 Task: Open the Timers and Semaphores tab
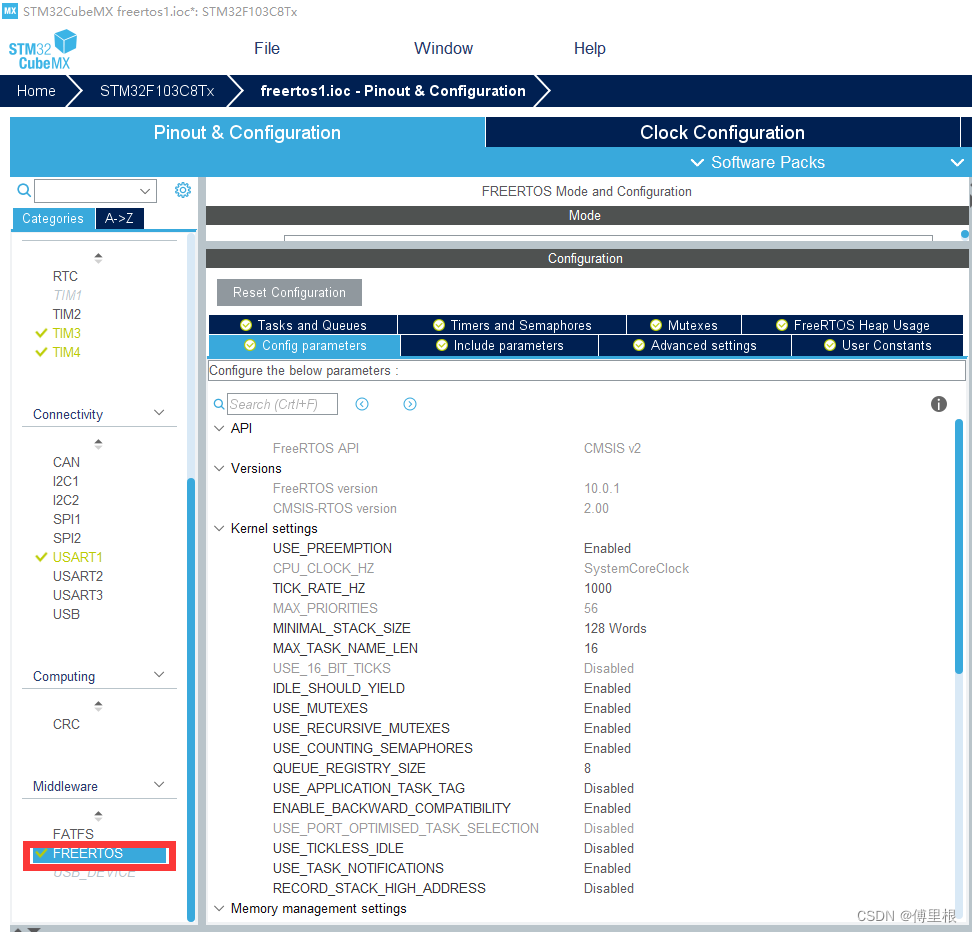[x=512, y=325]
